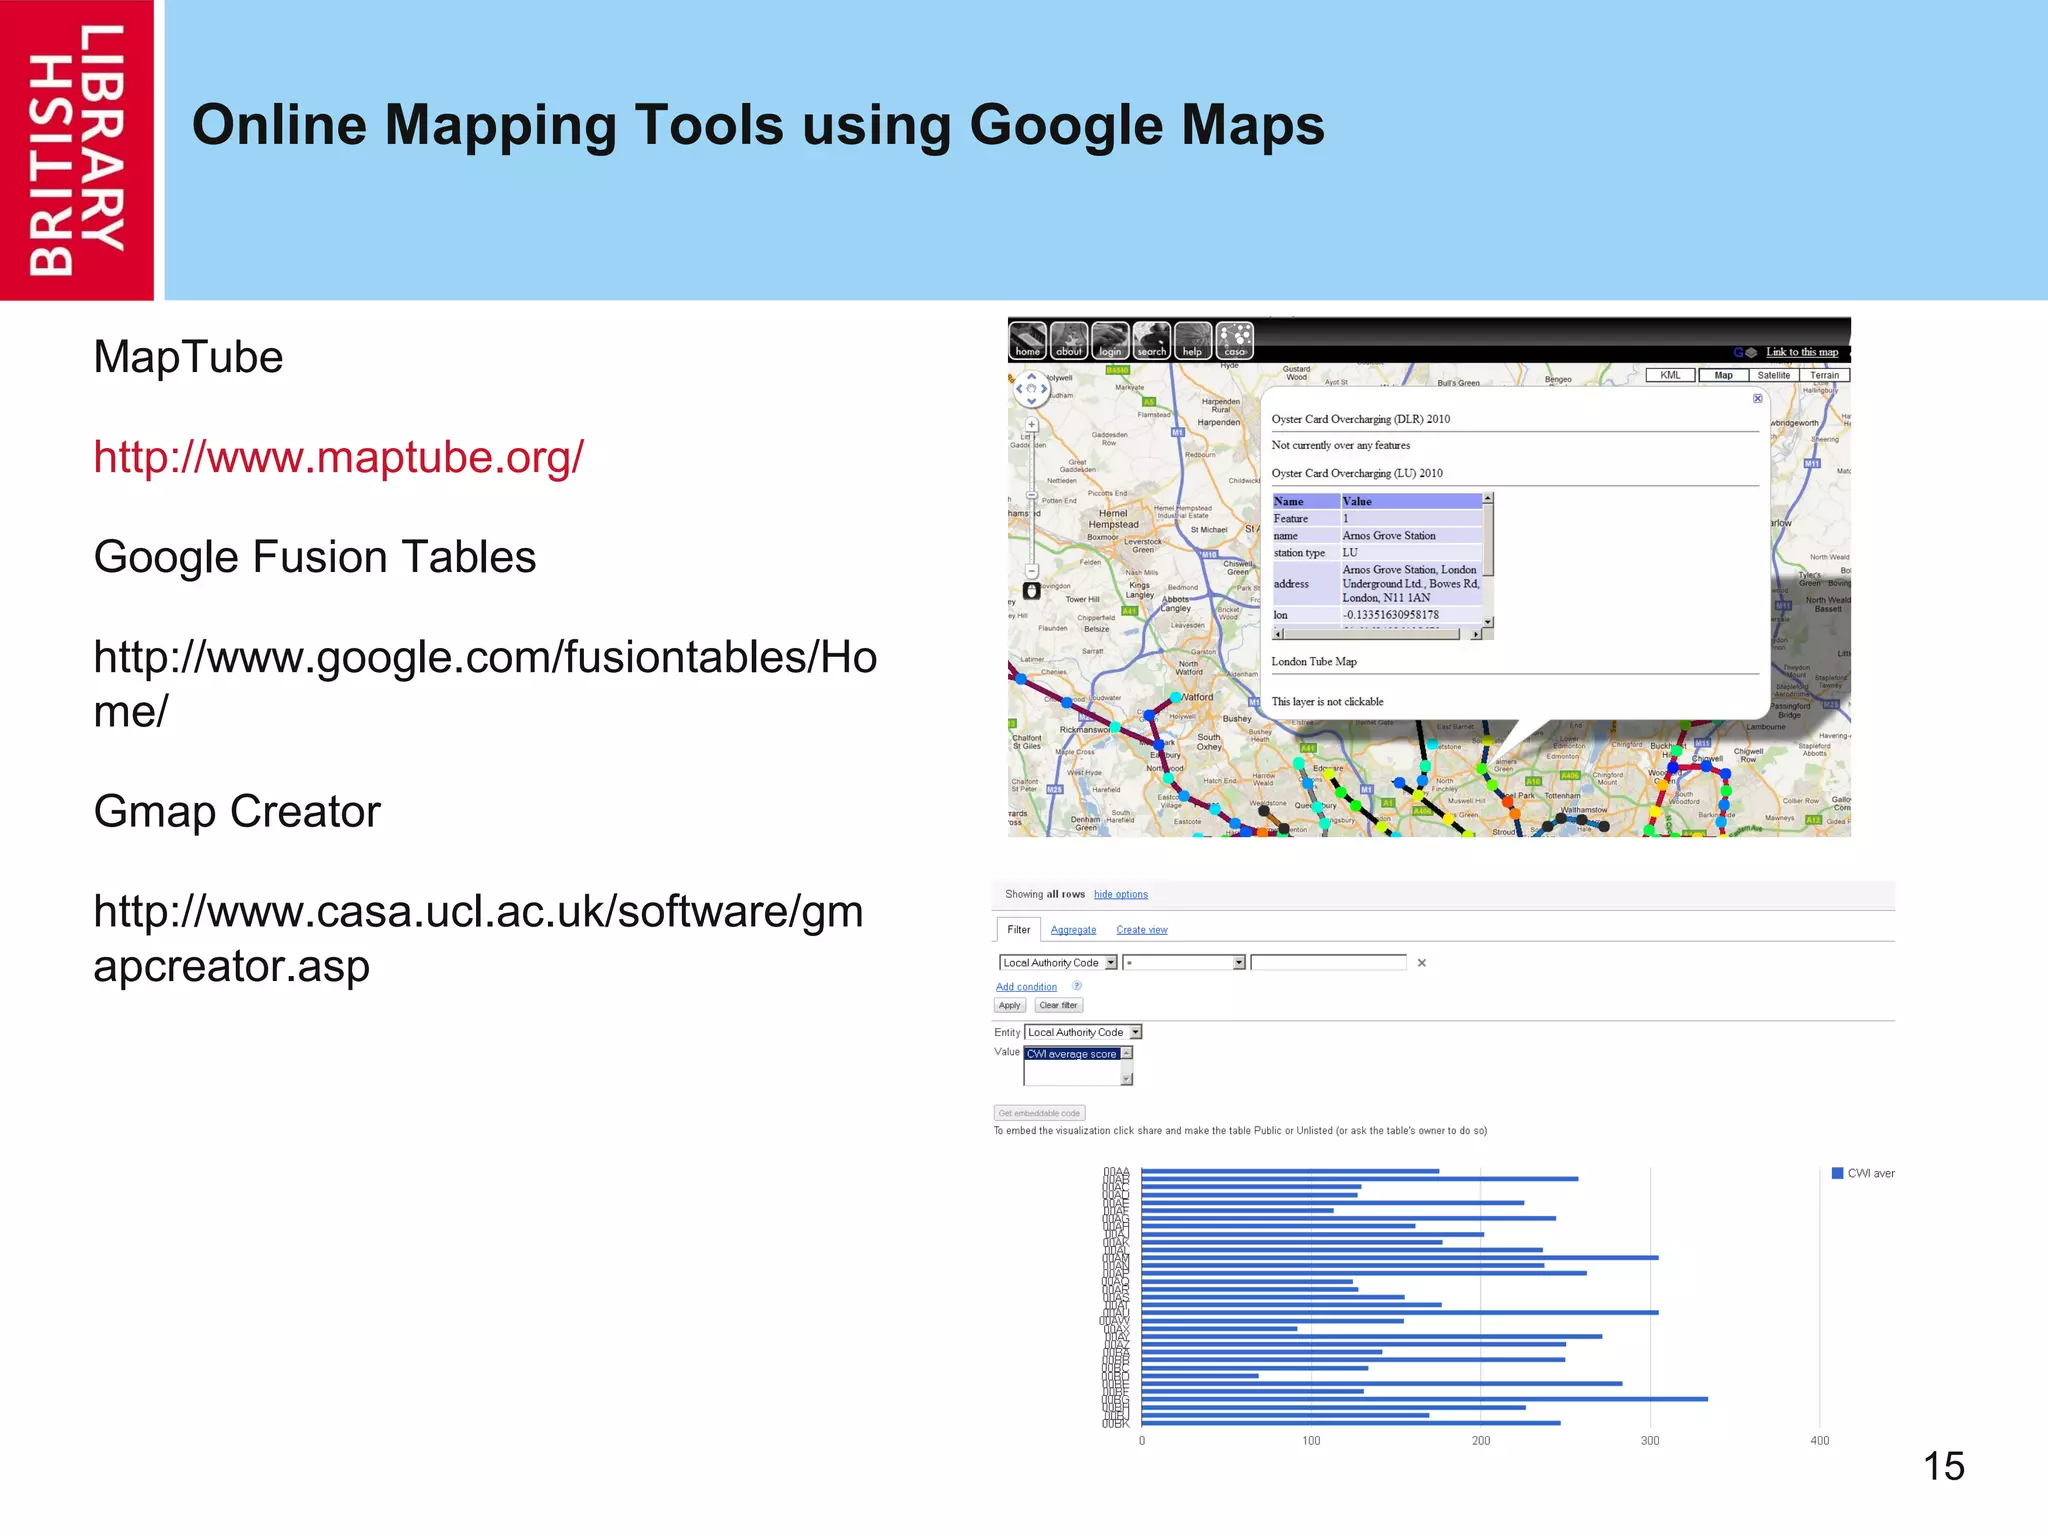Screen dimensions: 2048x1536
Task: Click the Watford station marker on map
Action: [x=1176, y=697]
